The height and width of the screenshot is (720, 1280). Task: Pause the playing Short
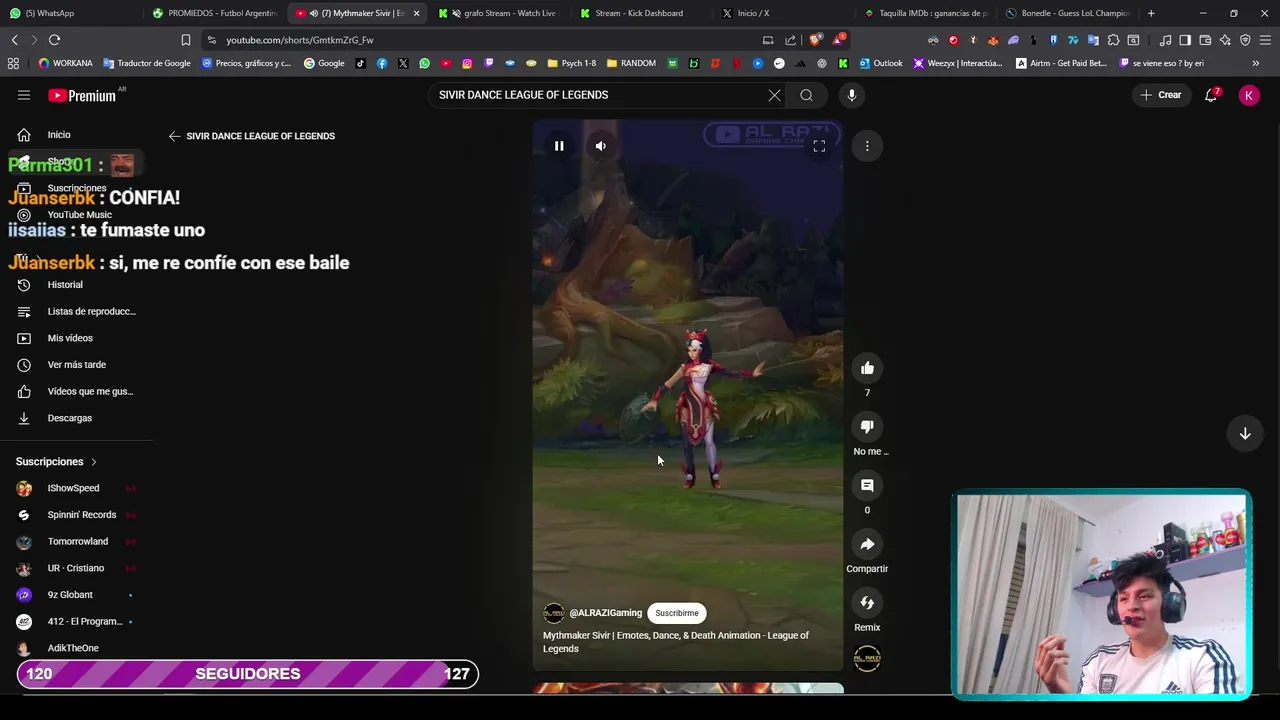point(559,146)
